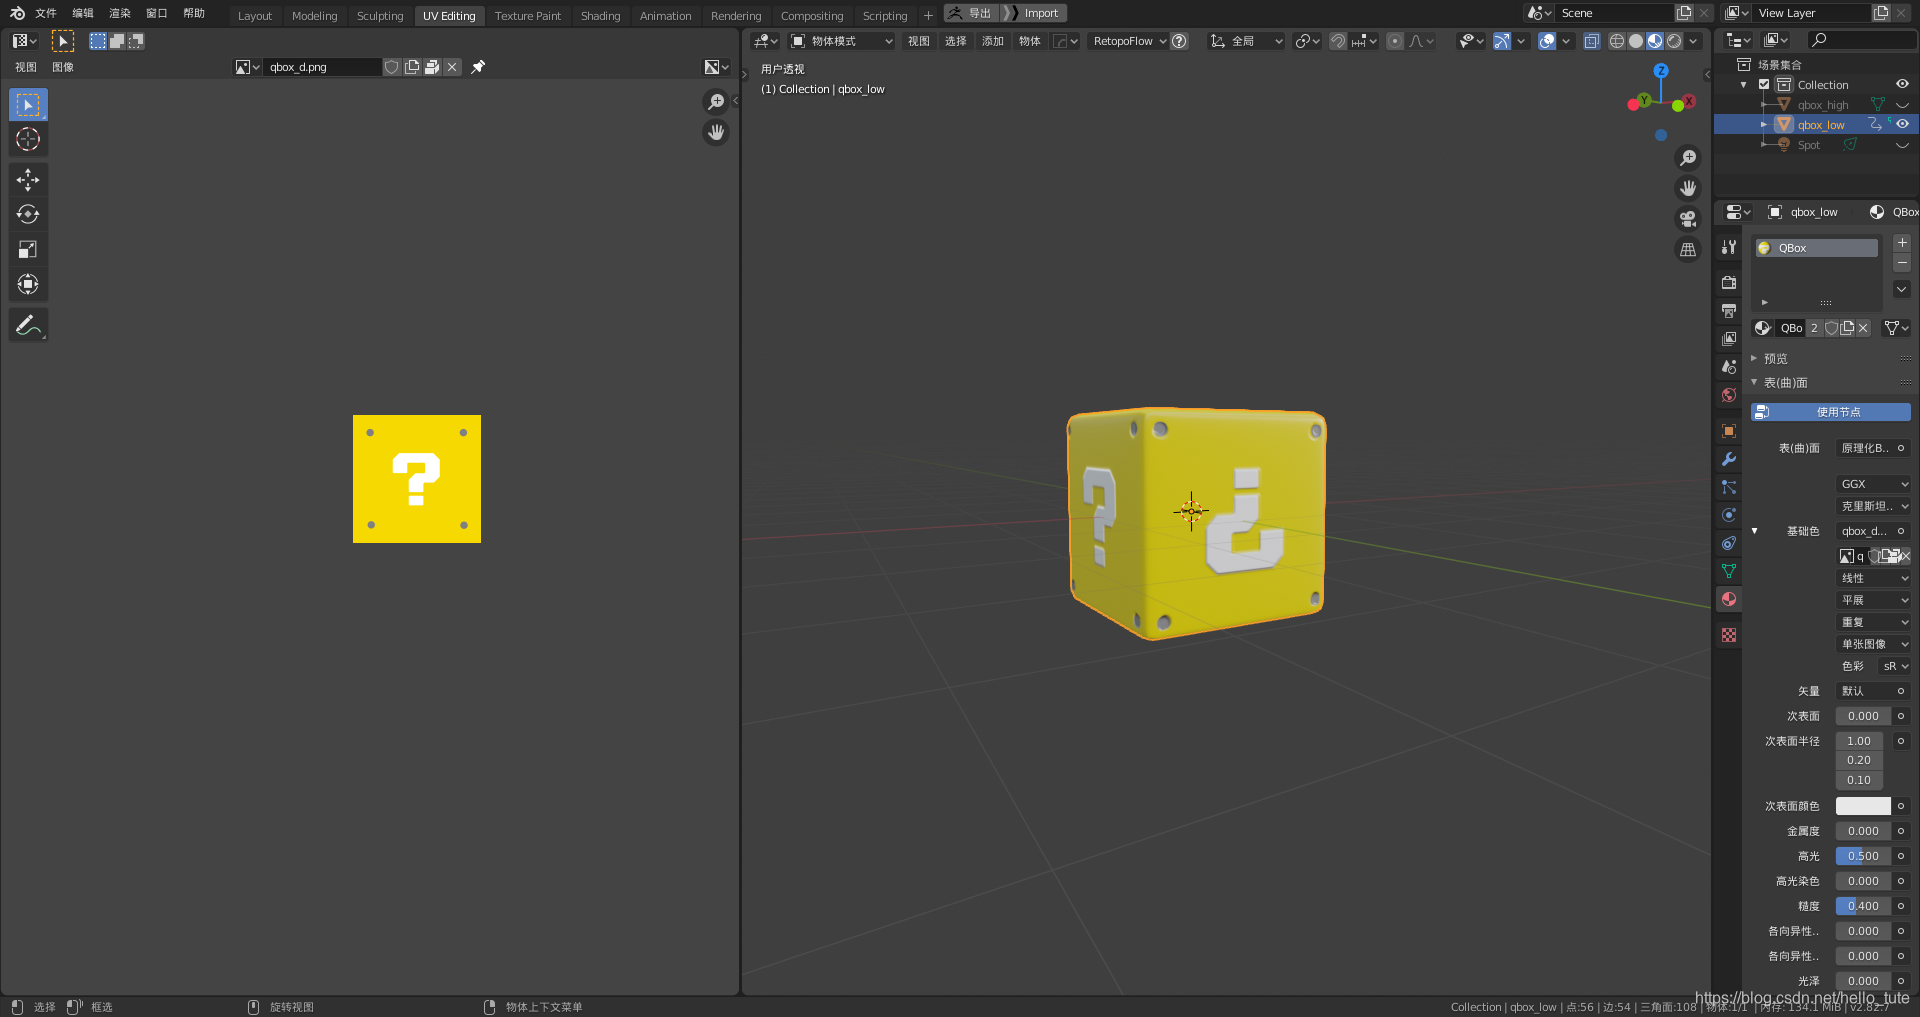This screenshot has width=1920, height=1017.
Task: Select the Annotate pencil tool
Action: pos(28,325)
